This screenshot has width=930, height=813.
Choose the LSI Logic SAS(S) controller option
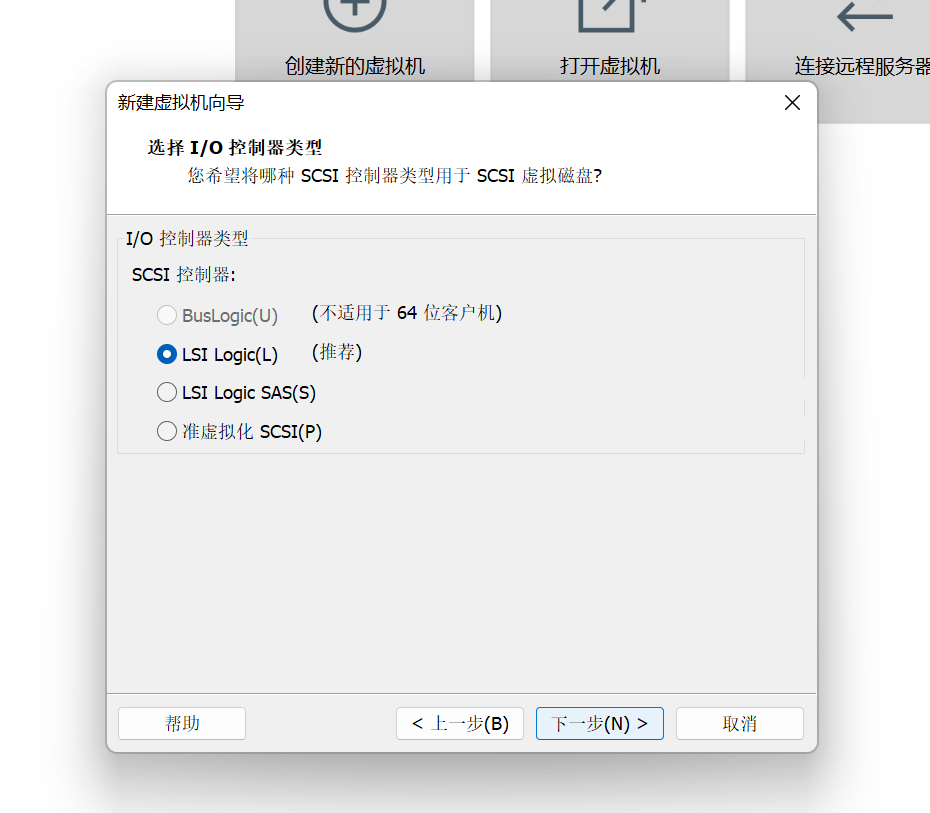(167, 393)
